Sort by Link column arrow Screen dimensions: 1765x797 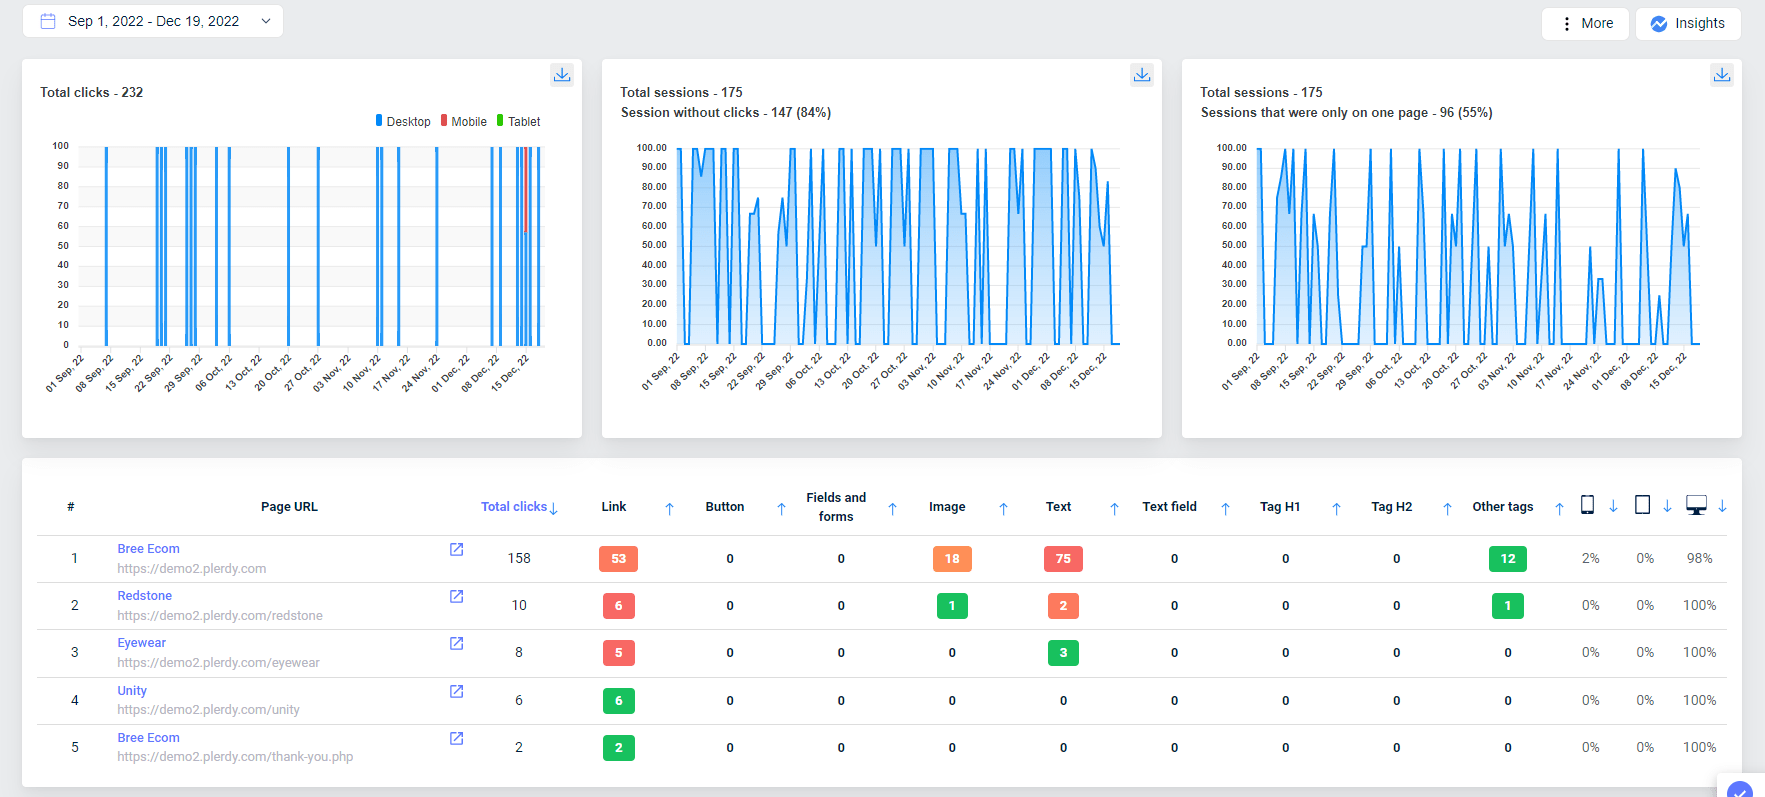click(670, 508)
